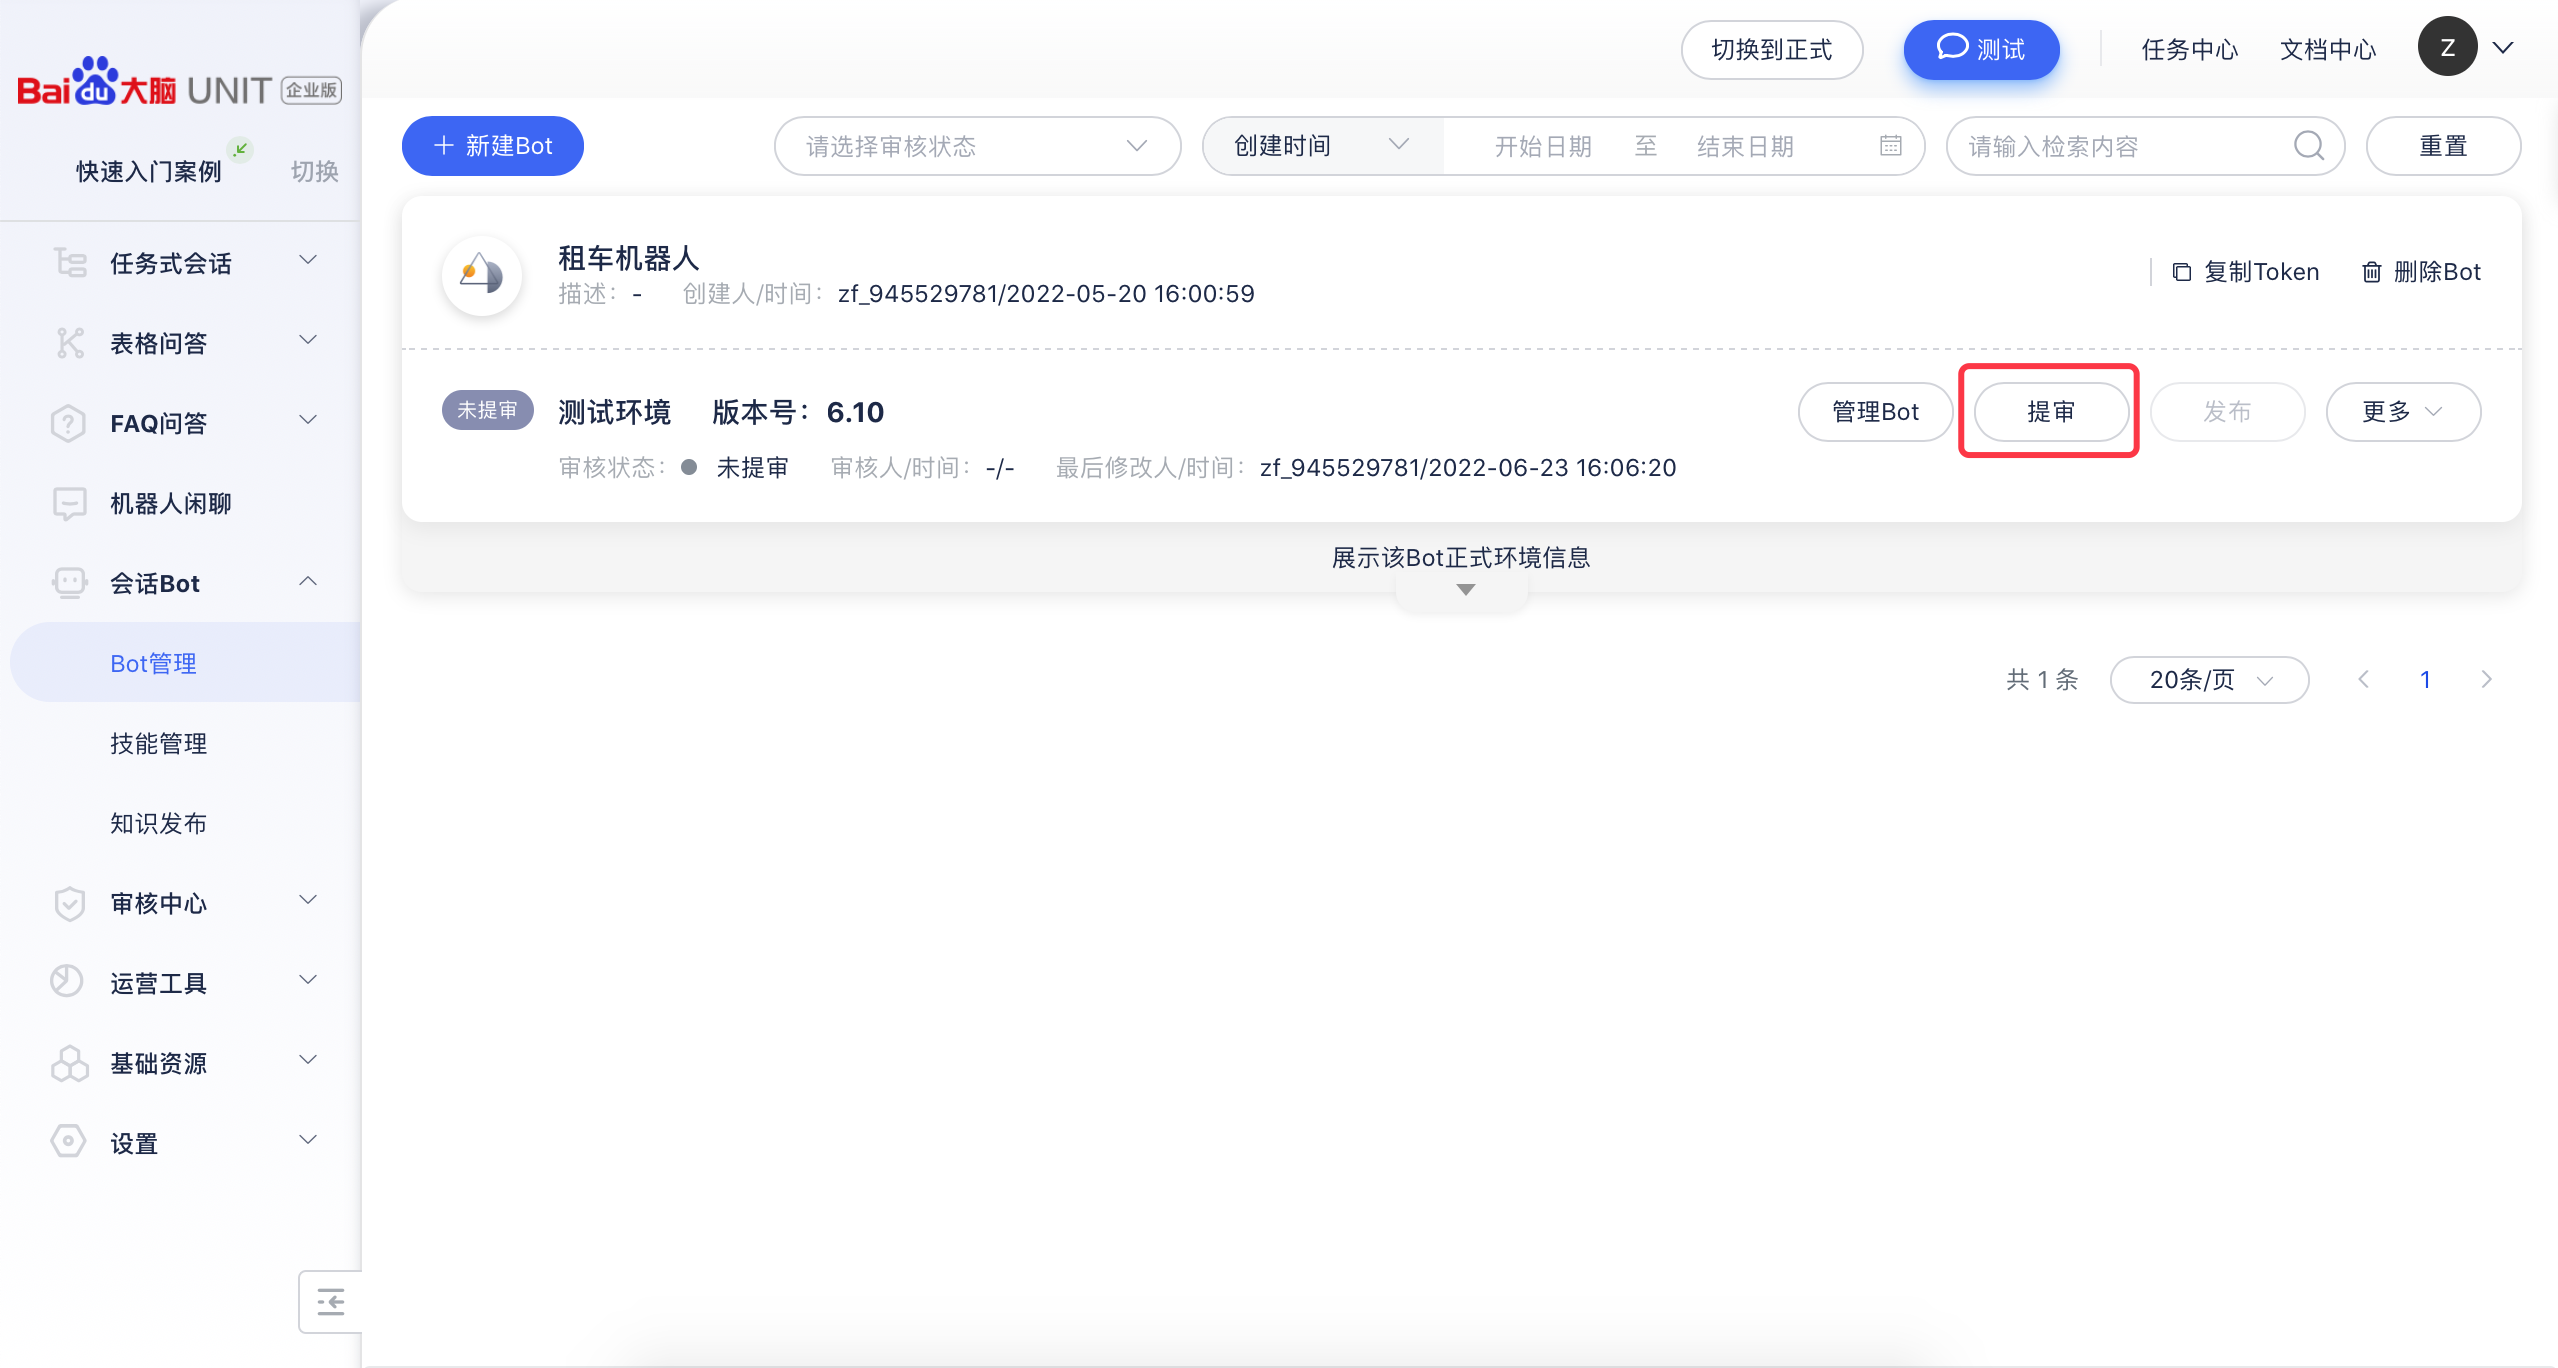Screen dimensions: 2558x1368
Task: Click the 租车机器人 bot title
Action: [628, 258]
